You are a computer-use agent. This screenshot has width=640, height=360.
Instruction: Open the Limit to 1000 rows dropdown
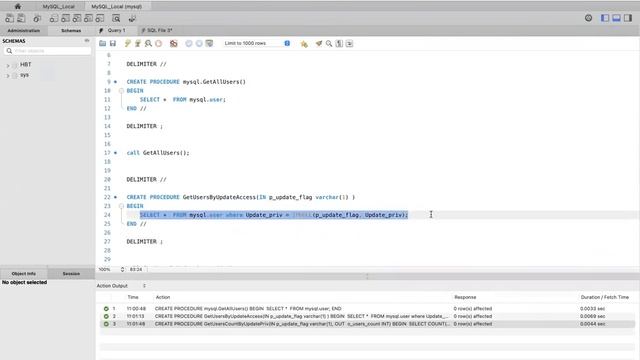(257, 43)
